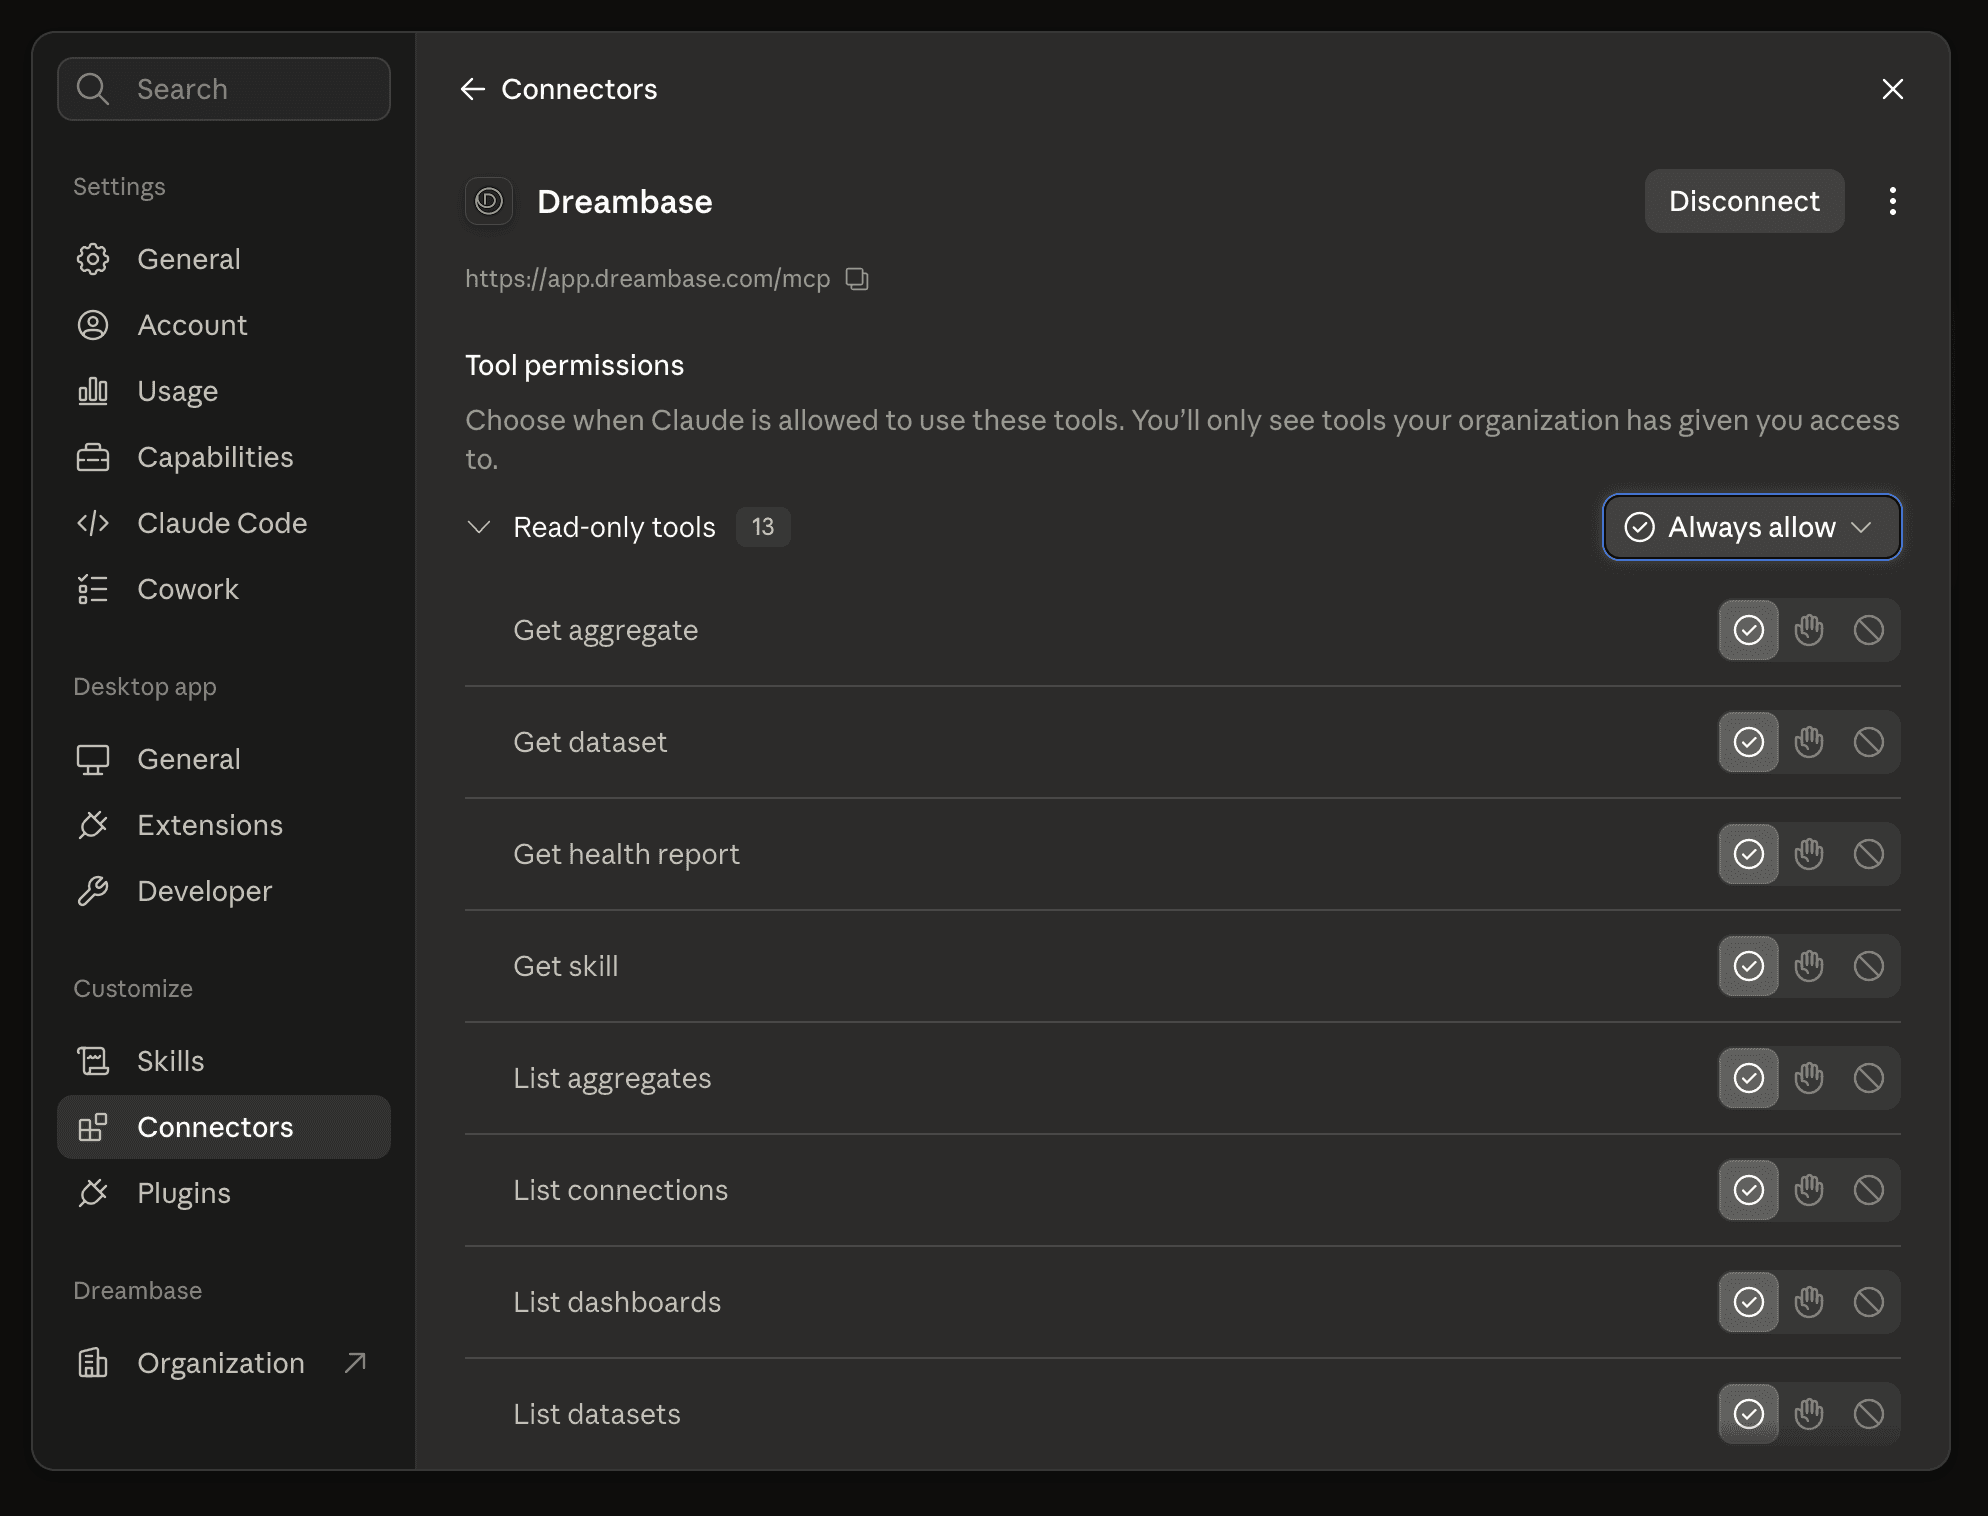
Task: Block the Get aggregate tool
Action: coord(1869,630)
